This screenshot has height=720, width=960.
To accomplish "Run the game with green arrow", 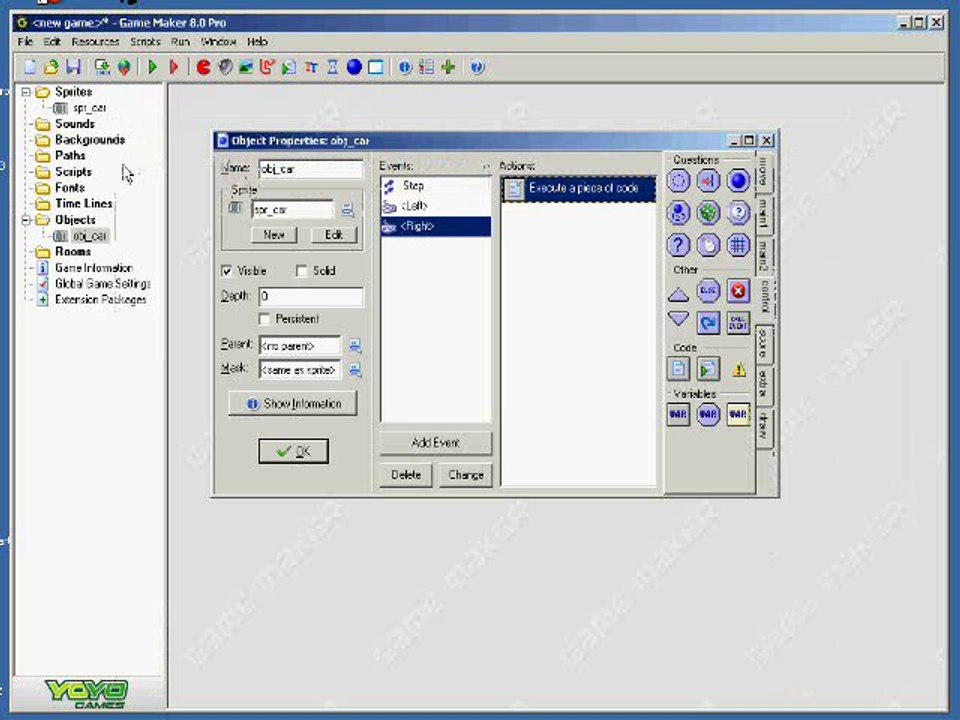I will (x=153, y=67).
